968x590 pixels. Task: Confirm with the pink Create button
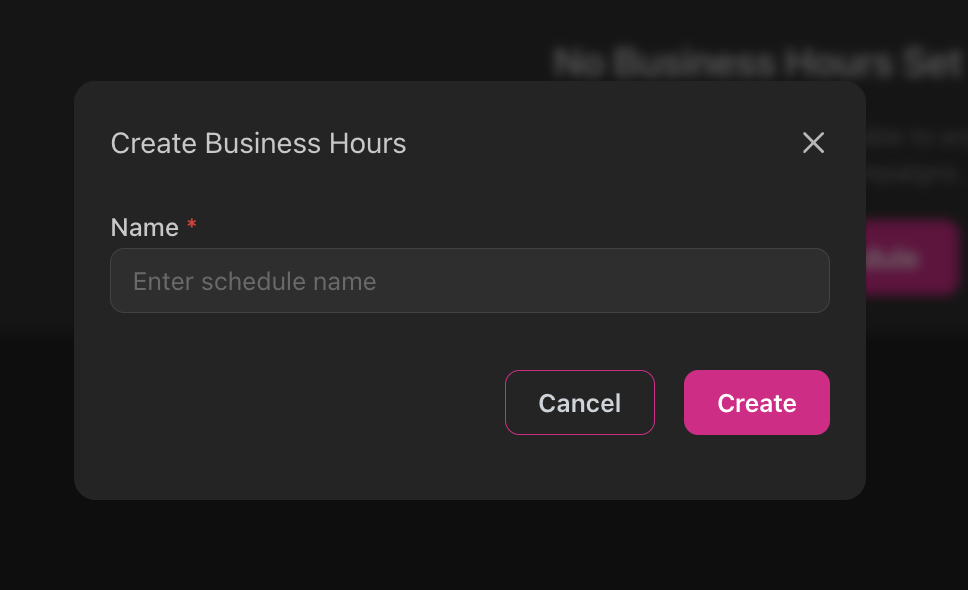click(757, 402)
